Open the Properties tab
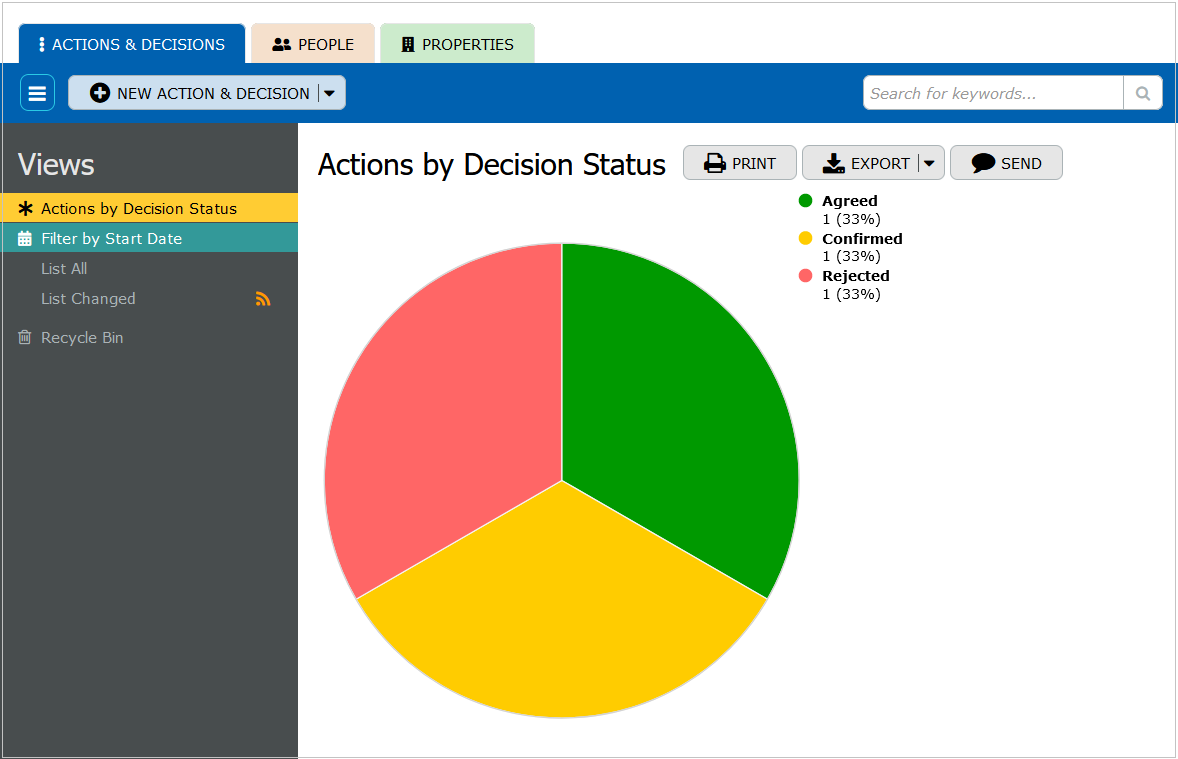This screenshot has width=1178, height=759. pyautogui.click(x=457, y=44)
